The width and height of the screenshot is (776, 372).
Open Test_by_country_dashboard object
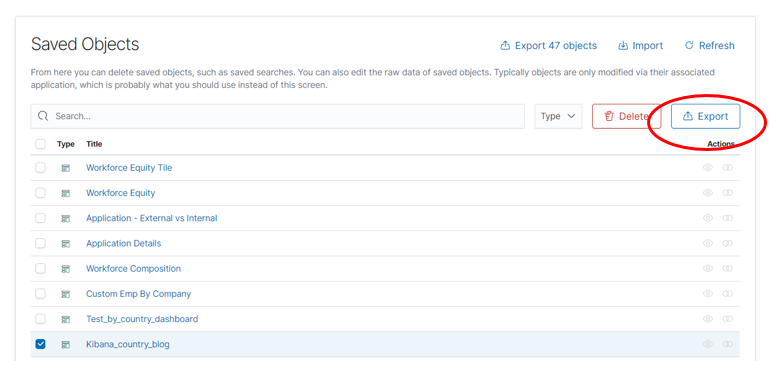coord(142,319)
